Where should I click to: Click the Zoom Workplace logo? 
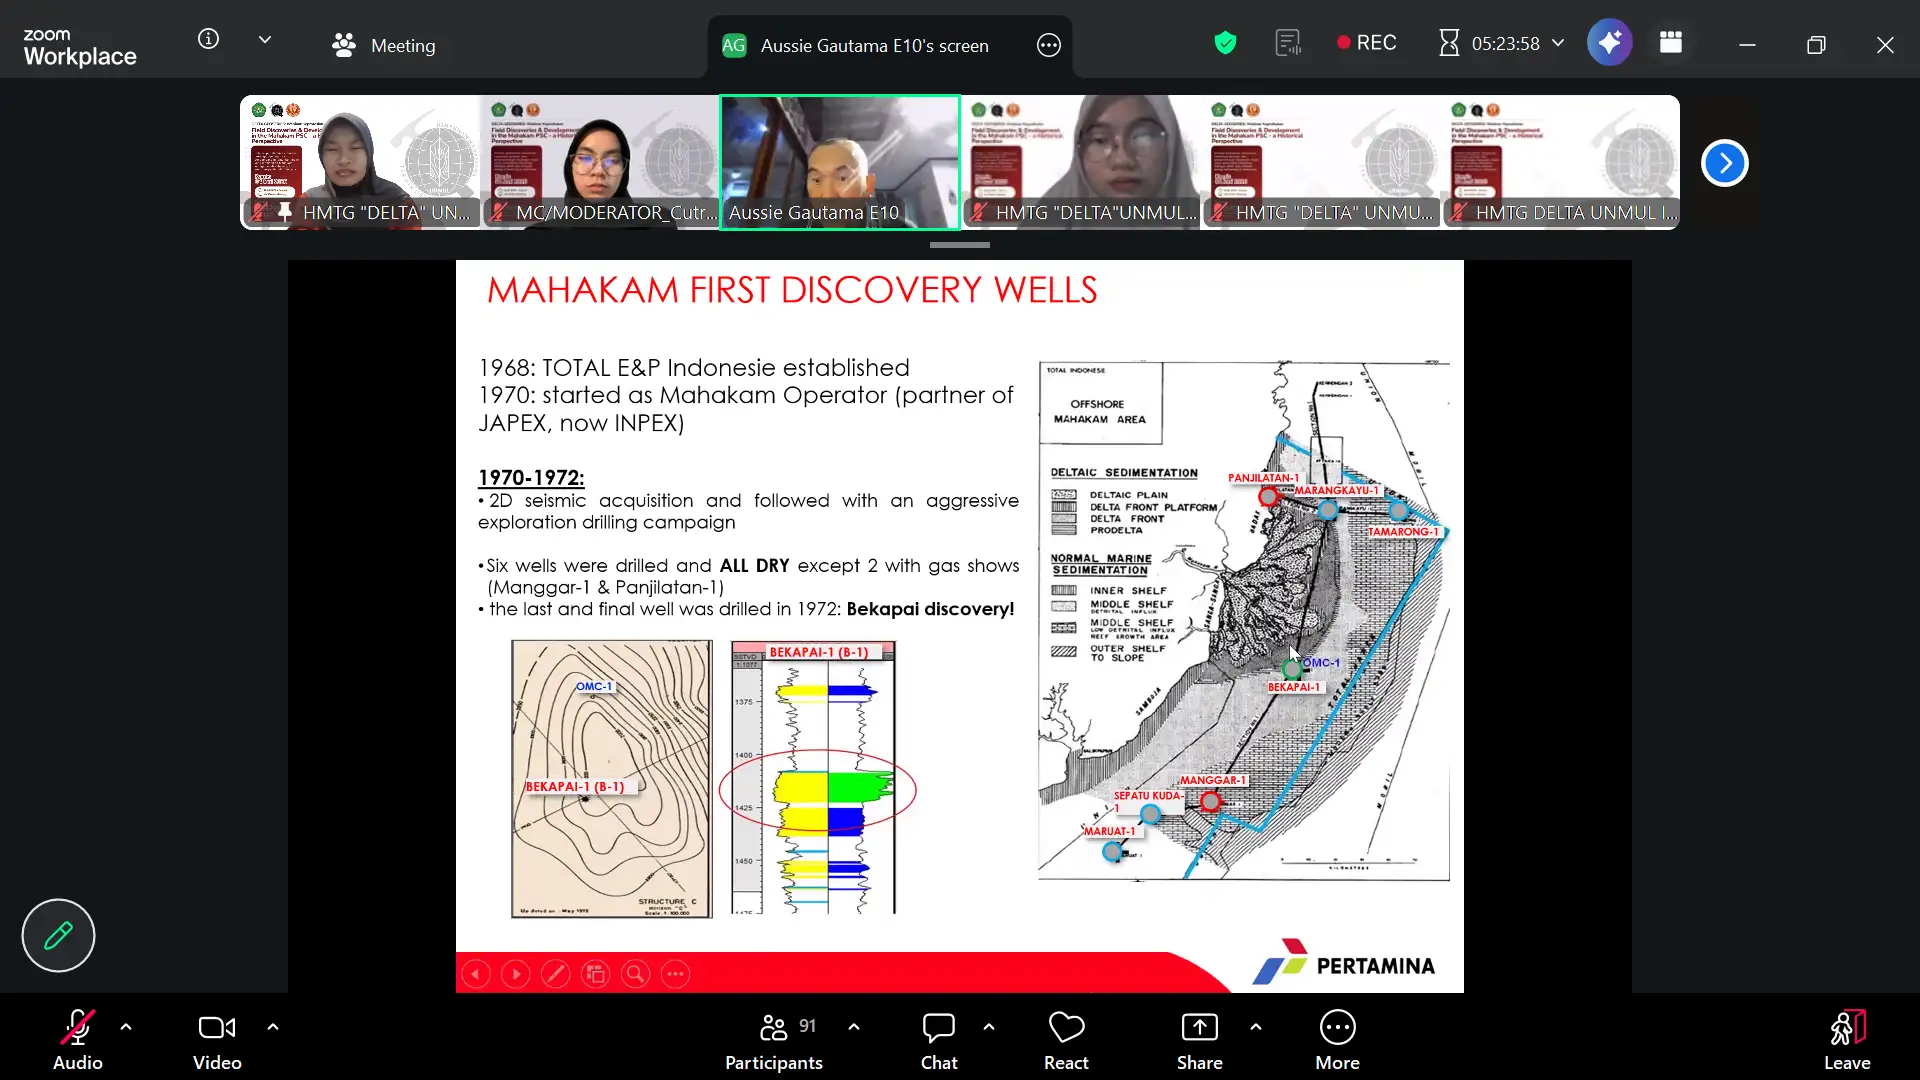tap(80, 47)
